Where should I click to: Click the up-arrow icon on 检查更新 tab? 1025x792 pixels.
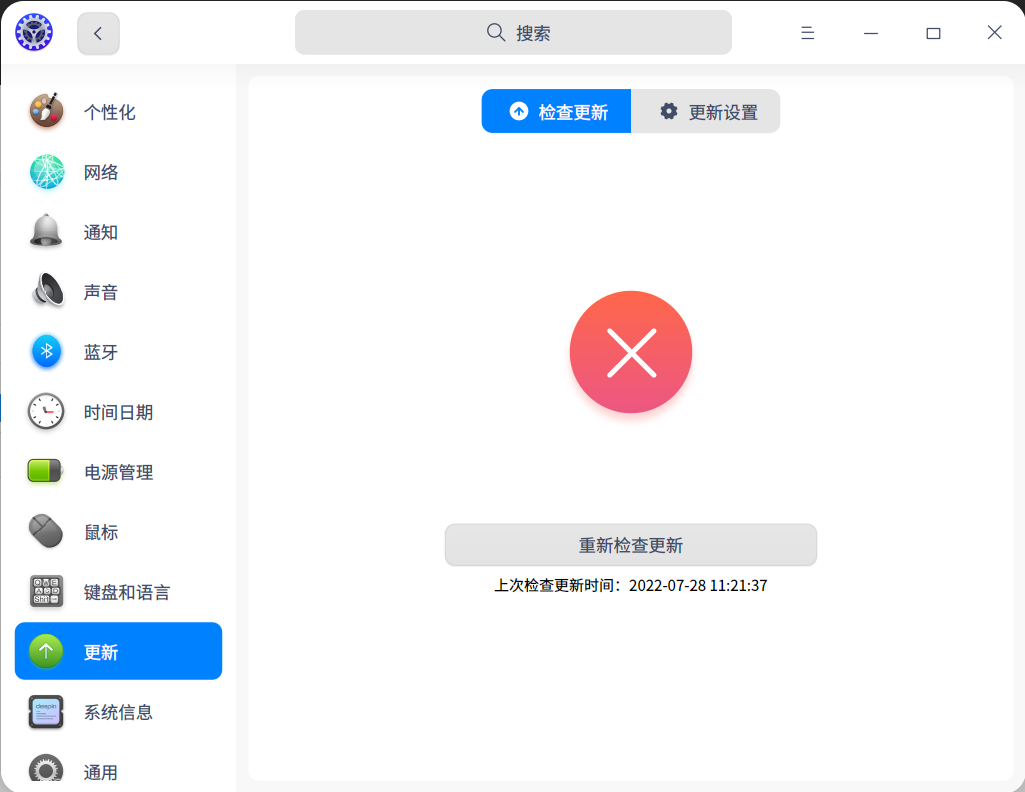tap(519, 111)
